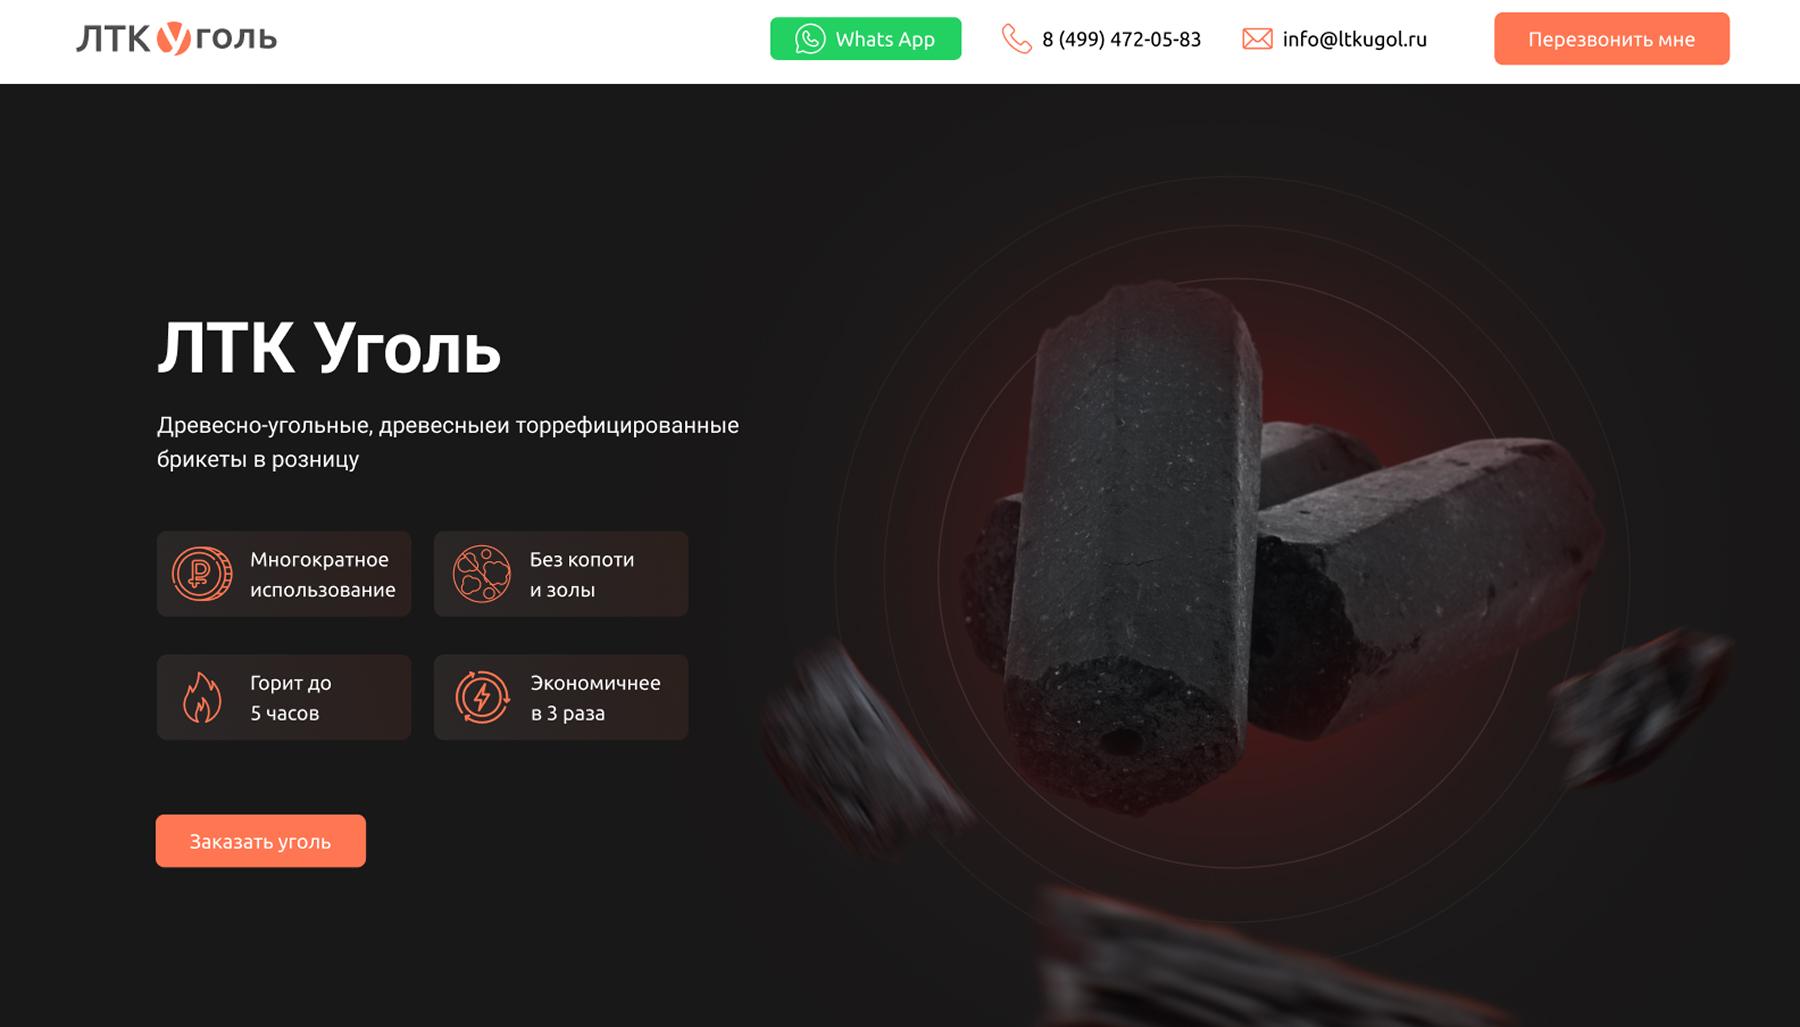Click the envelope email icon
Viewport: 1800px width, 1027px height.
click(x=1257, y=39)
